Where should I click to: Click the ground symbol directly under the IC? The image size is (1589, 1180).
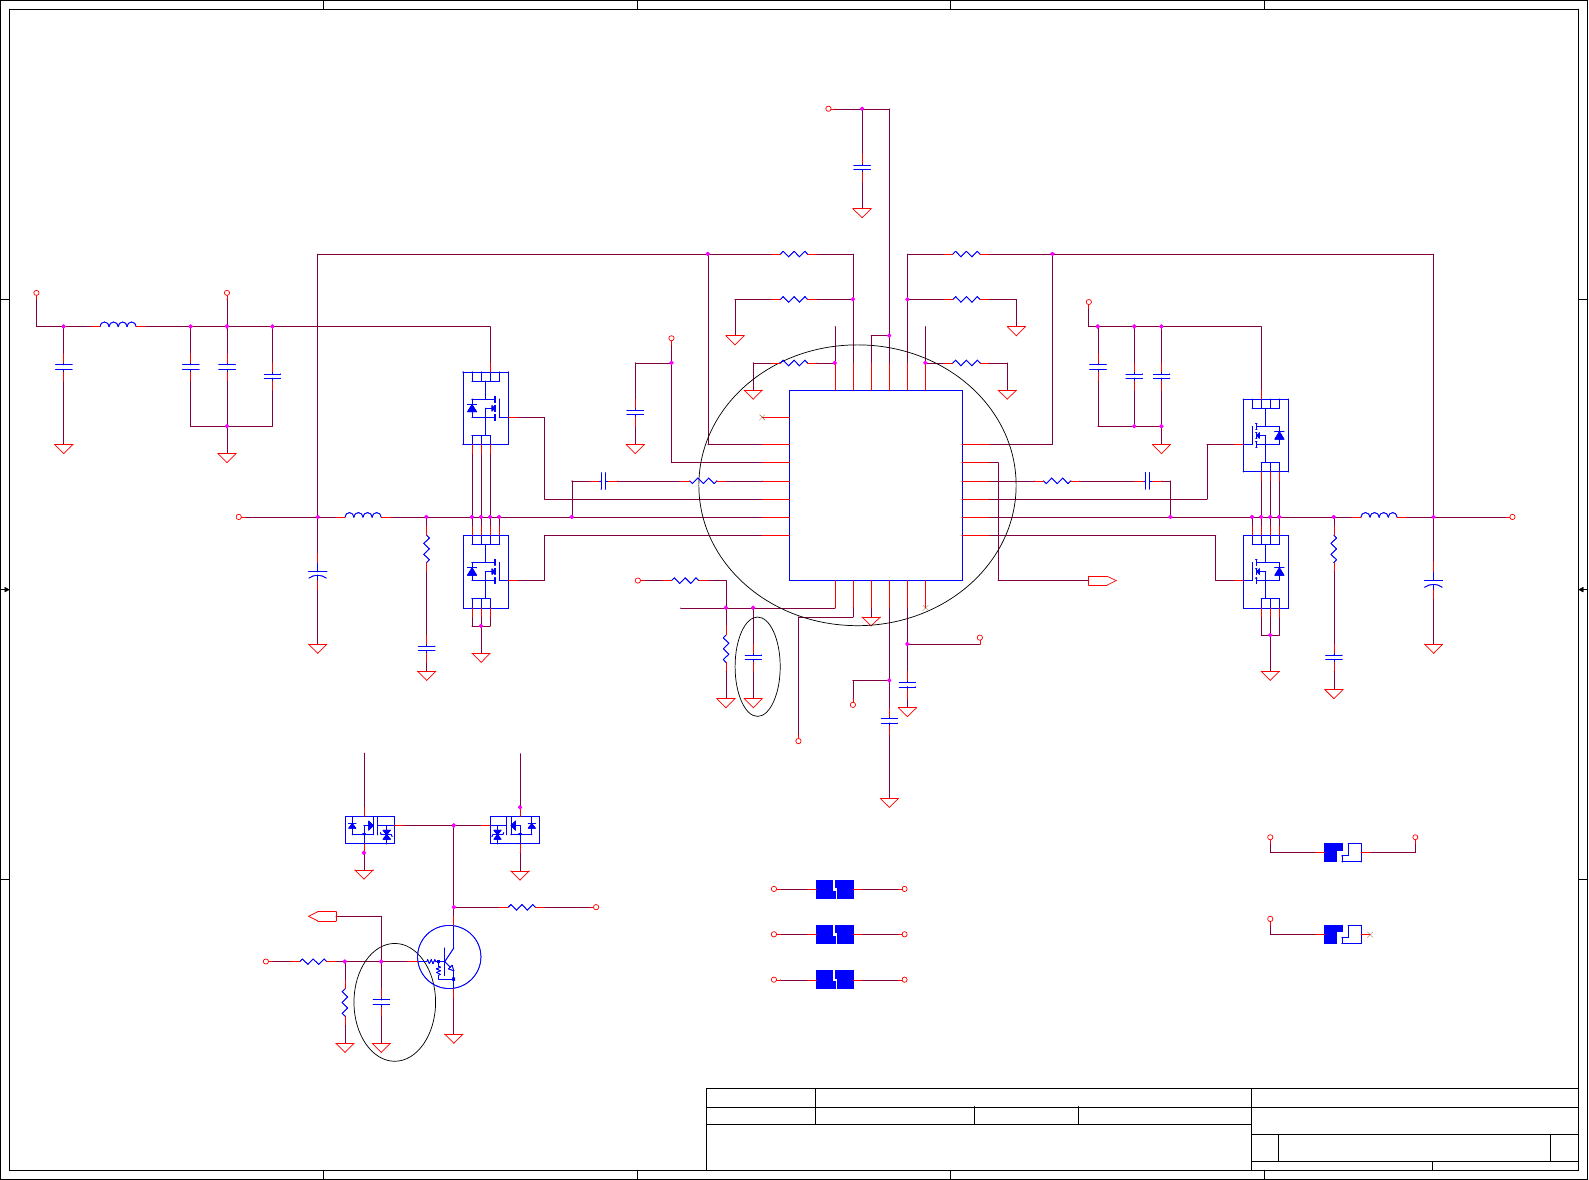pyautogui.click(x=871, y=621)
